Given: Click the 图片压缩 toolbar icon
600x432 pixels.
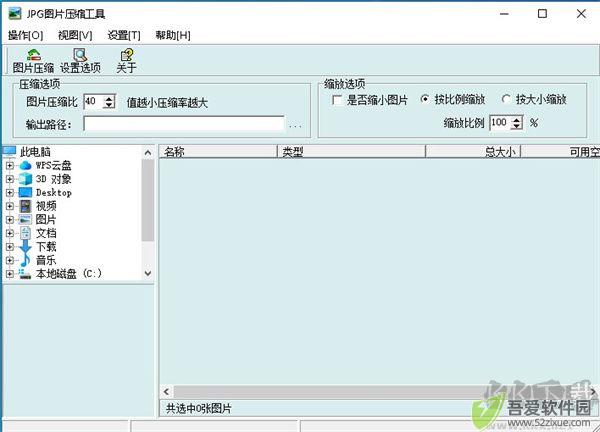Looking at the screenshot, I should pos(34,55).
